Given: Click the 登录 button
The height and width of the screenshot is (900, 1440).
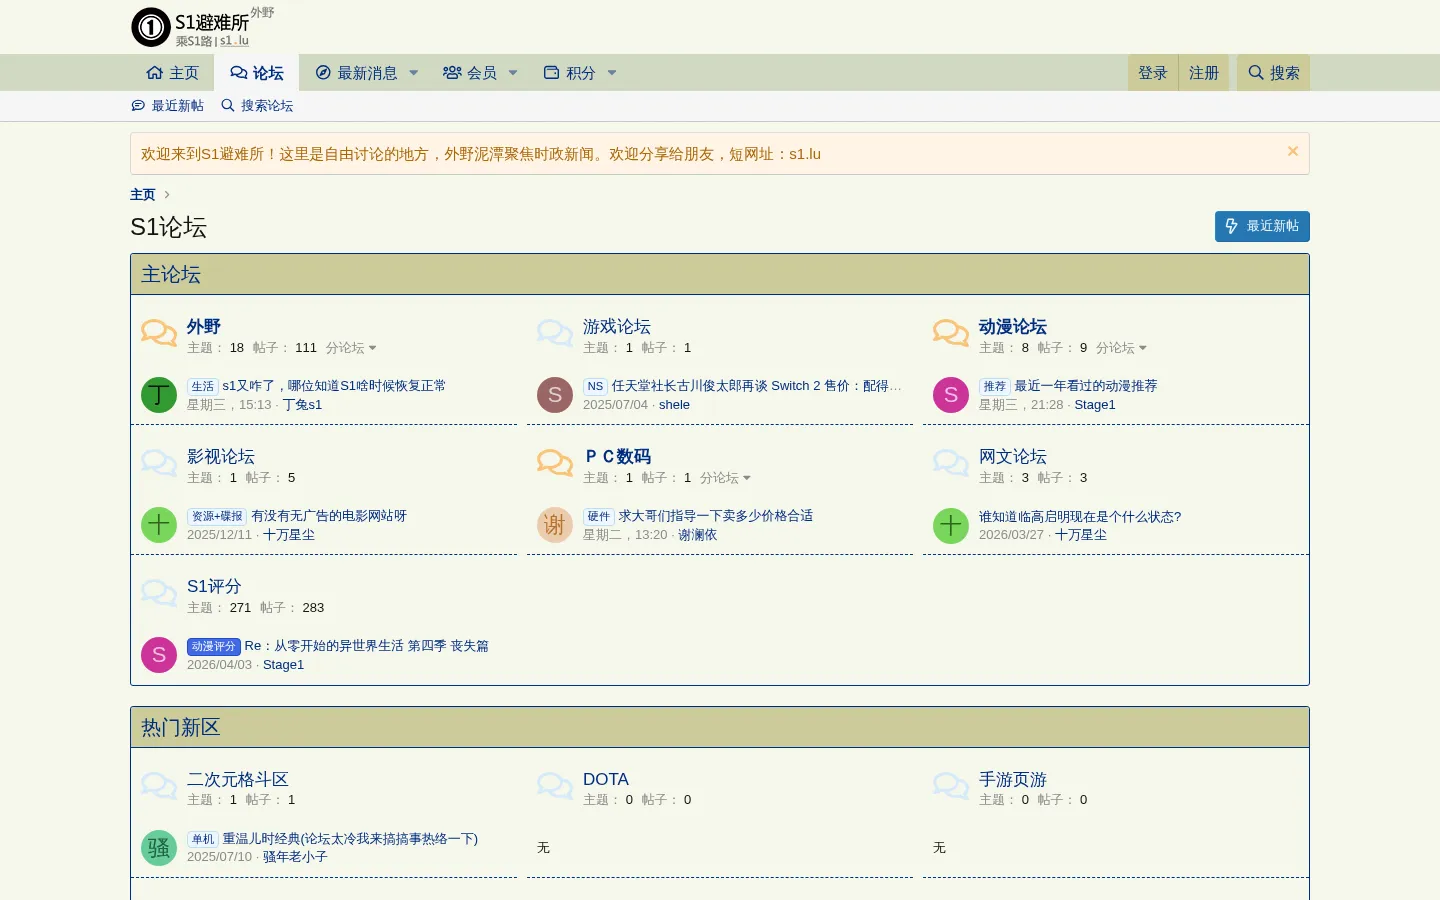Looking at the screenshot, I should tap(1153, 73).
